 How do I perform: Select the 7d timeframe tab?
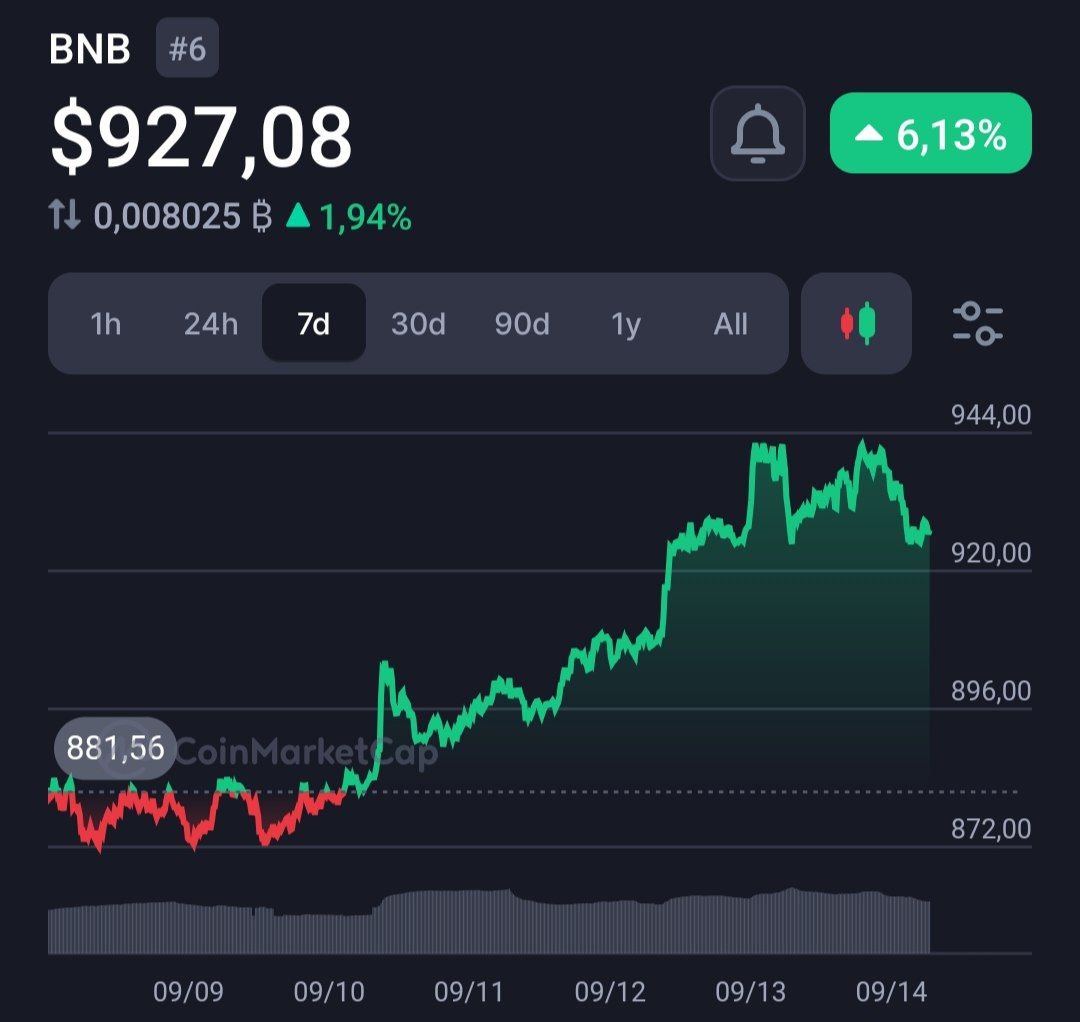(314, 324)
